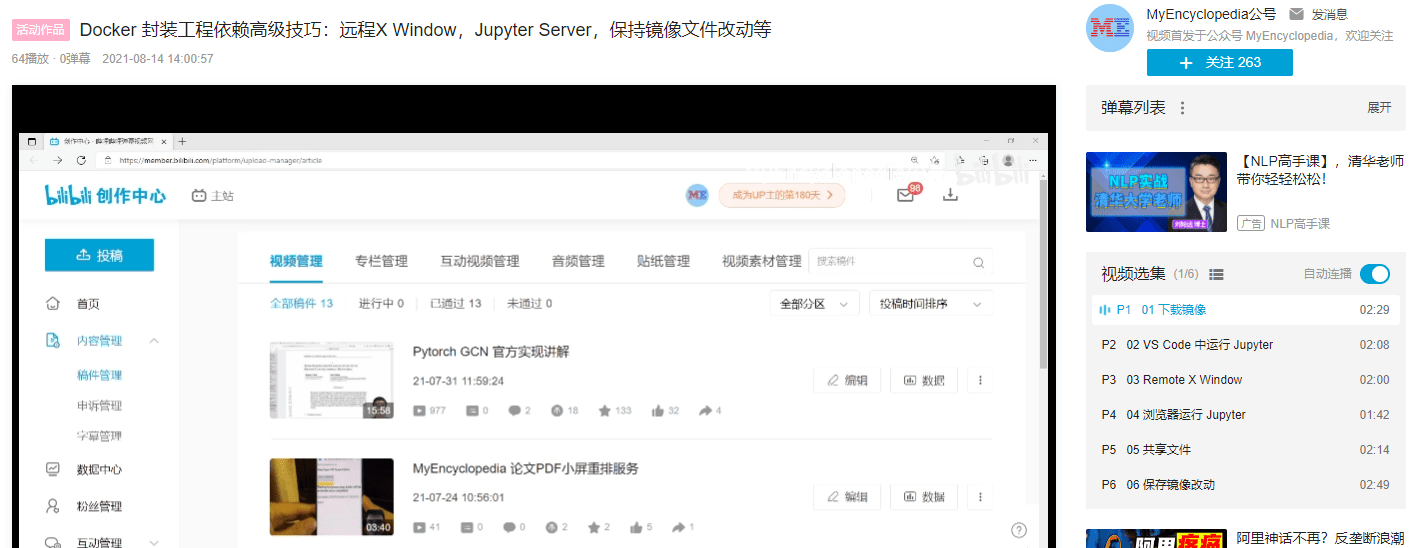
Task: Filter by 全部稿件 13
Action: click(x=301, y=303)
